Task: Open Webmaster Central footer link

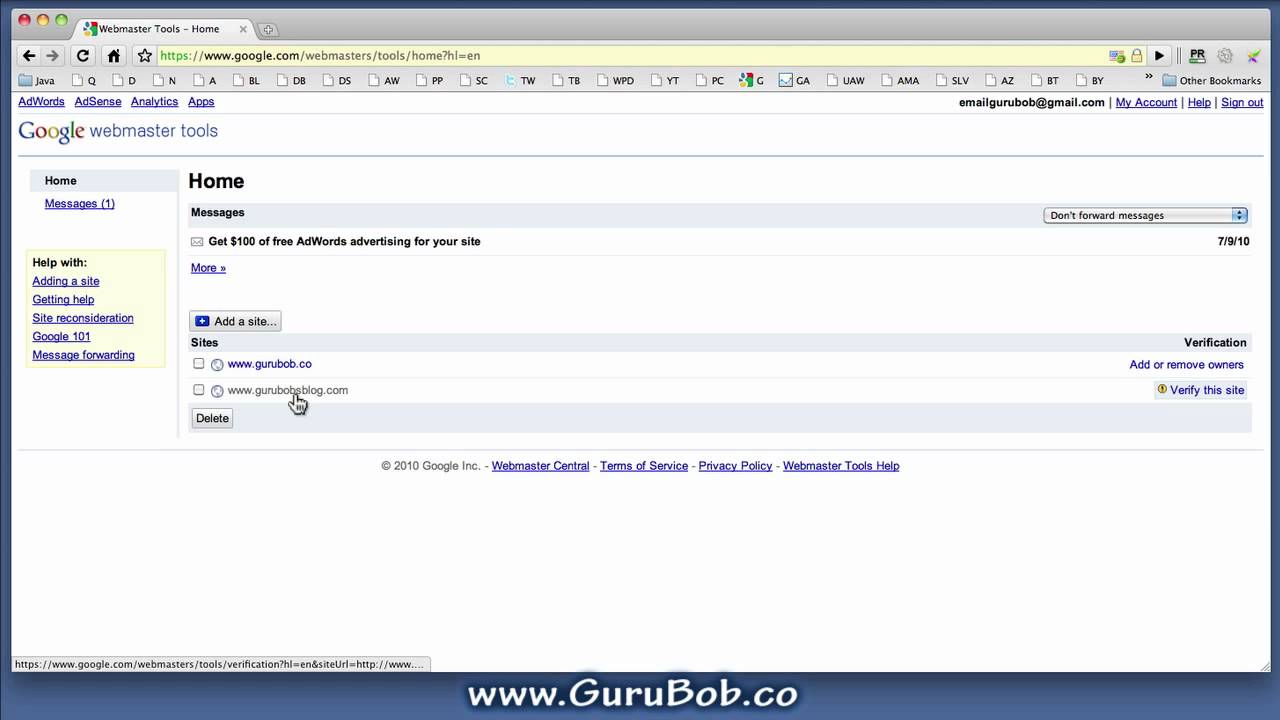Action: [540, 466]
